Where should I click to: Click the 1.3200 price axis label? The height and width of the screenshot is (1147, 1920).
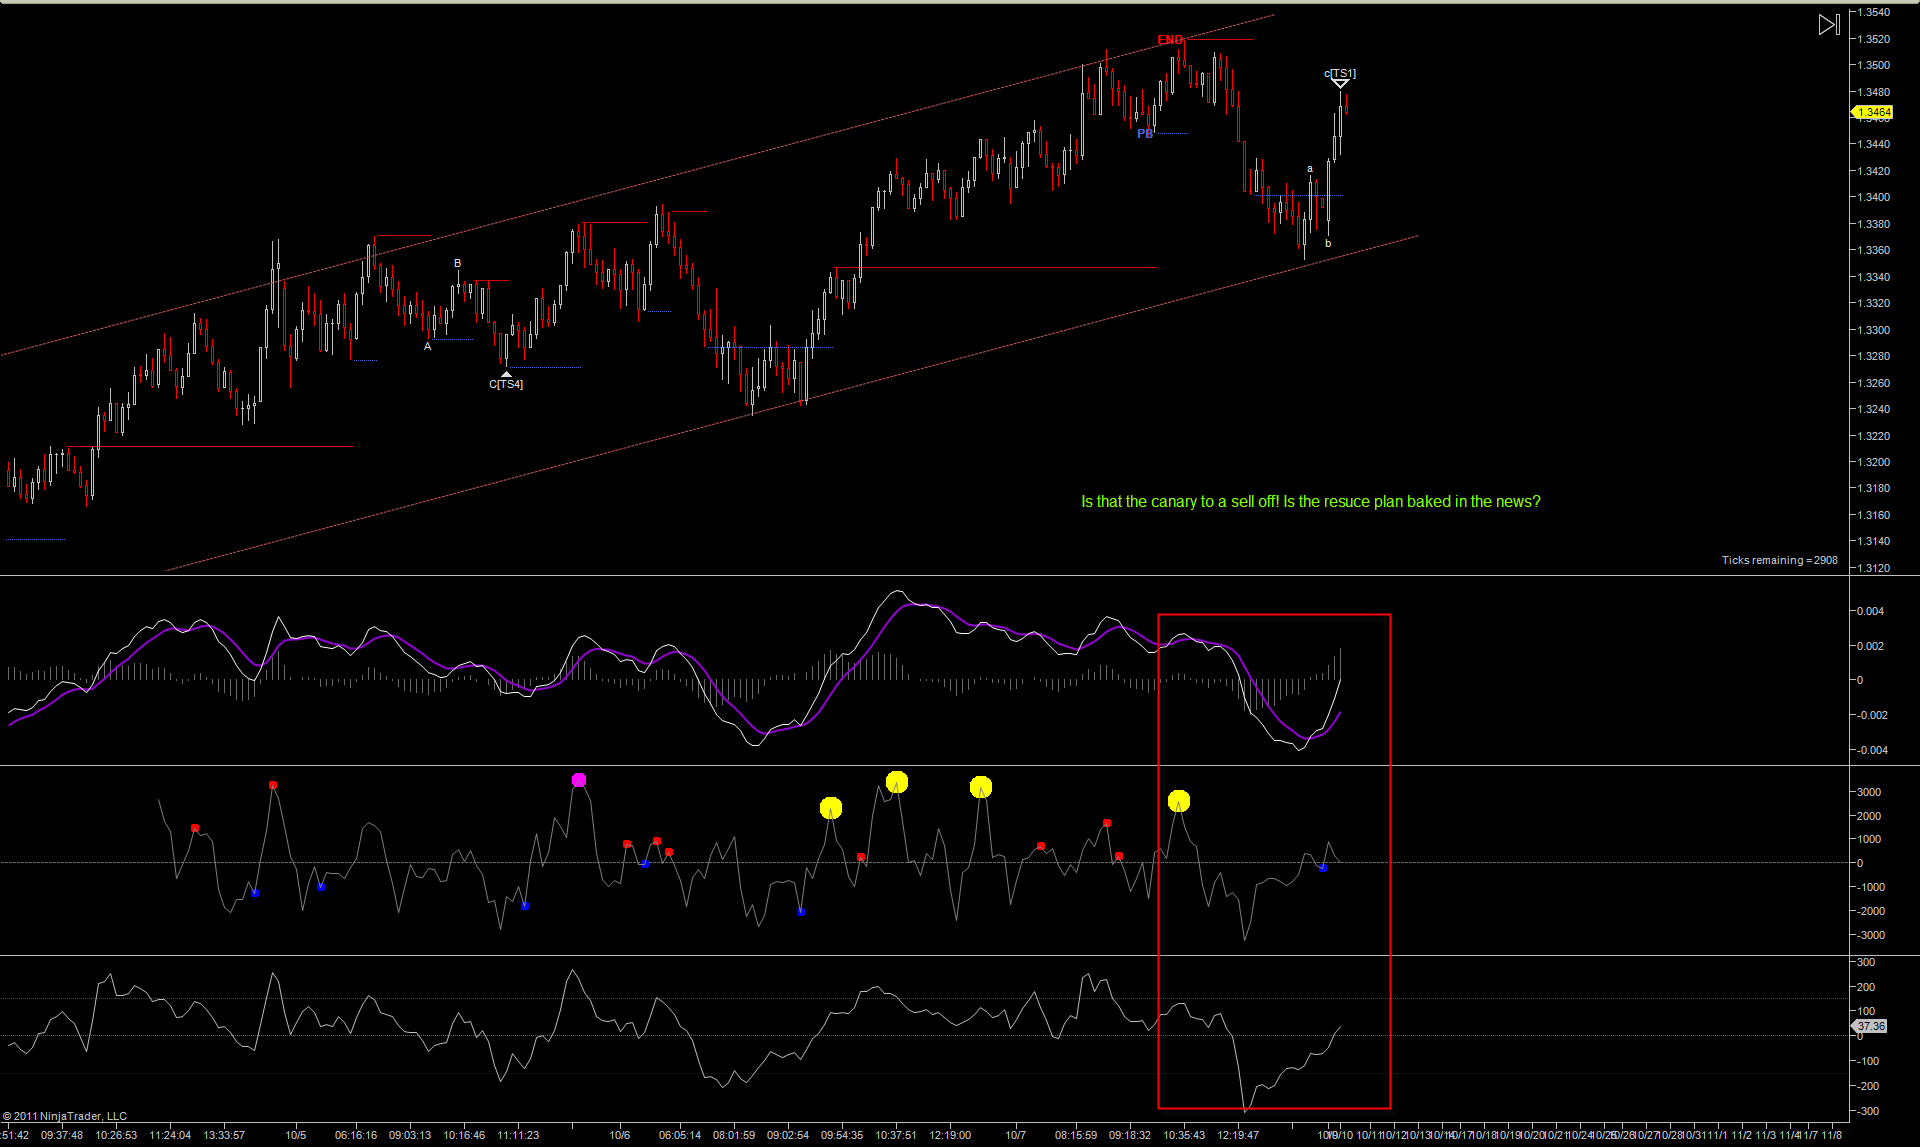click(1874, 462)
